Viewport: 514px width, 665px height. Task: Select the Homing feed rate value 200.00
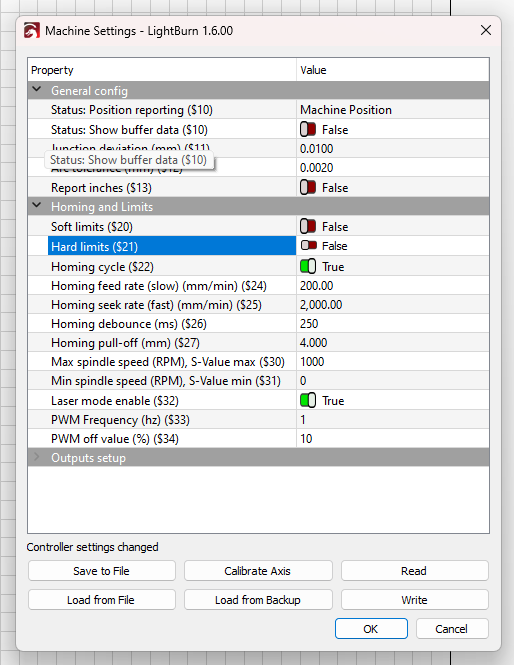(393, 285)
